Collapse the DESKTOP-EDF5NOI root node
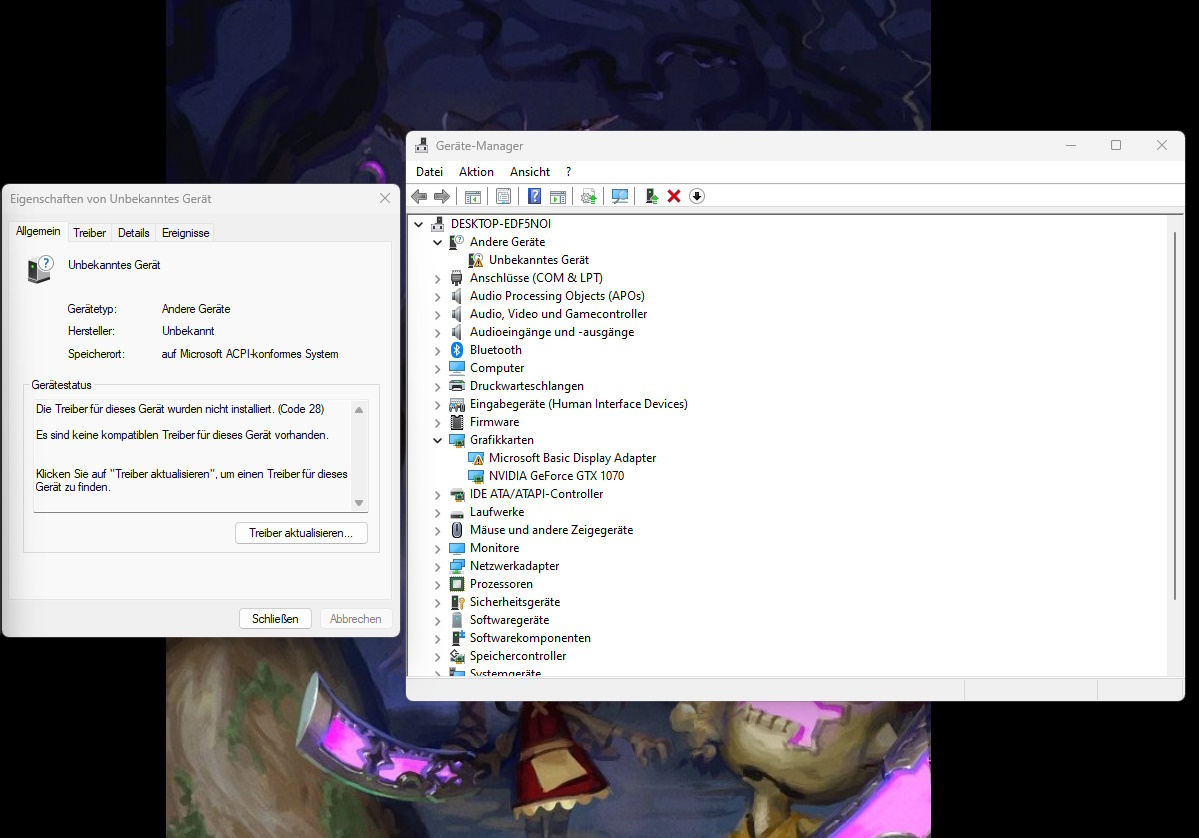The height and width of the screenshot is (838, 1199). (x=418, y=224)
